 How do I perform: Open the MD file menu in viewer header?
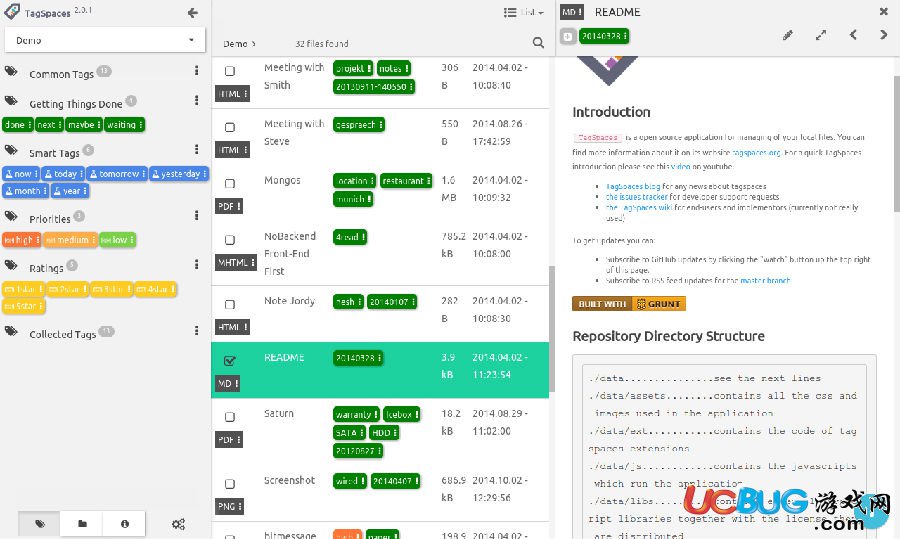(571, 12)
